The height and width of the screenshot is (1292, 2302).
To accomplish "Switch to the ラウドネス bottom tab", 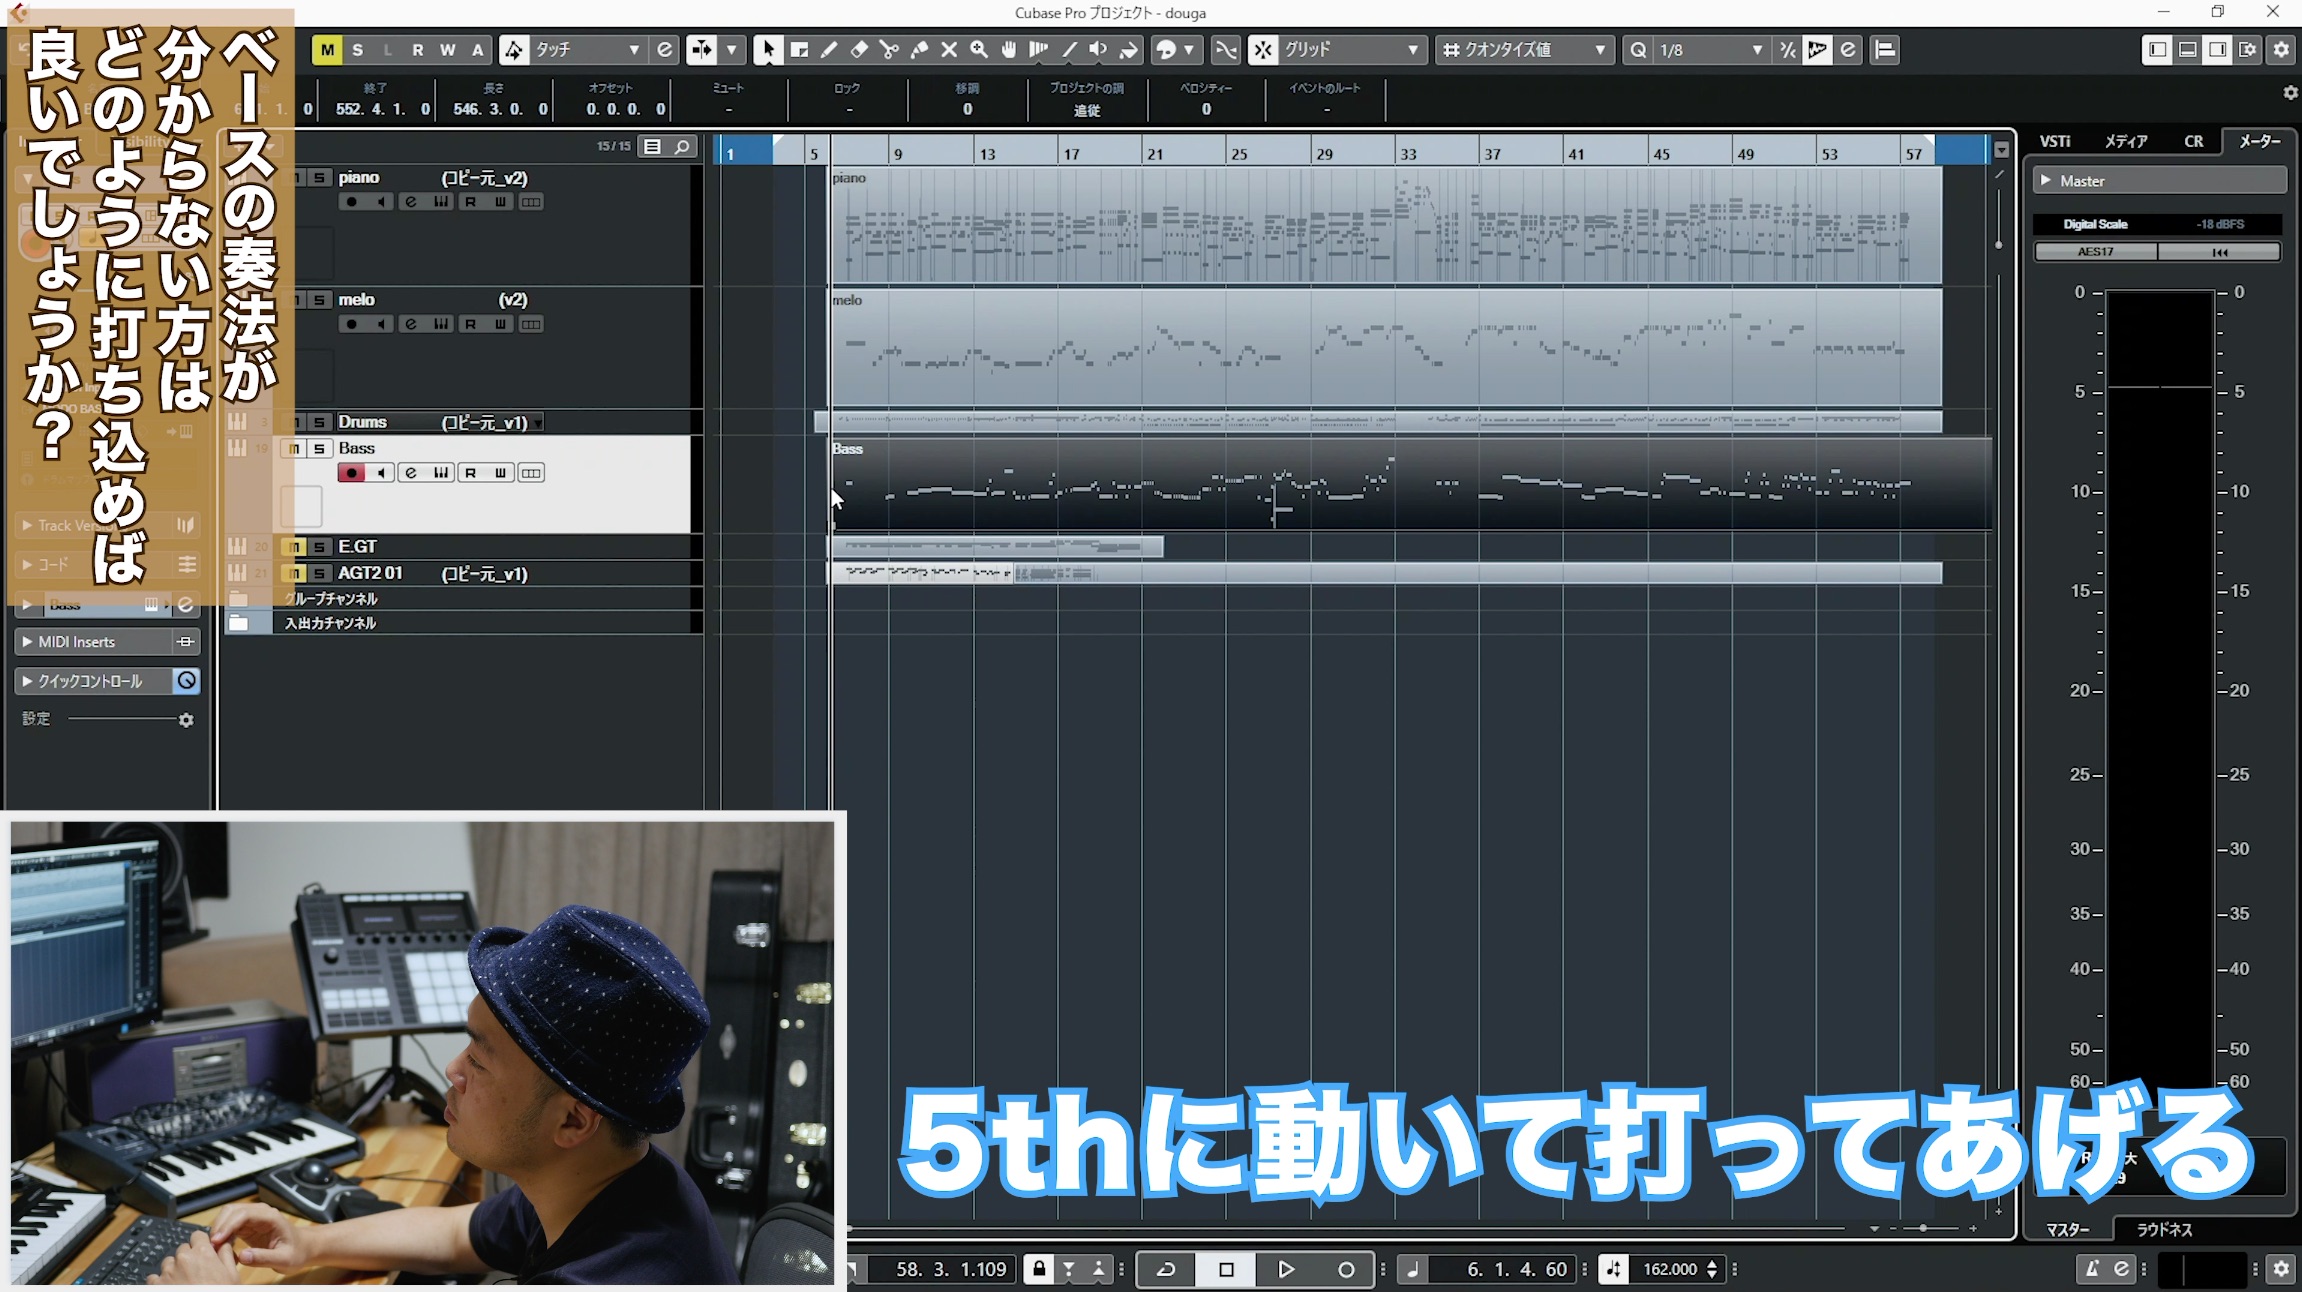I will click(2164, 1230).
